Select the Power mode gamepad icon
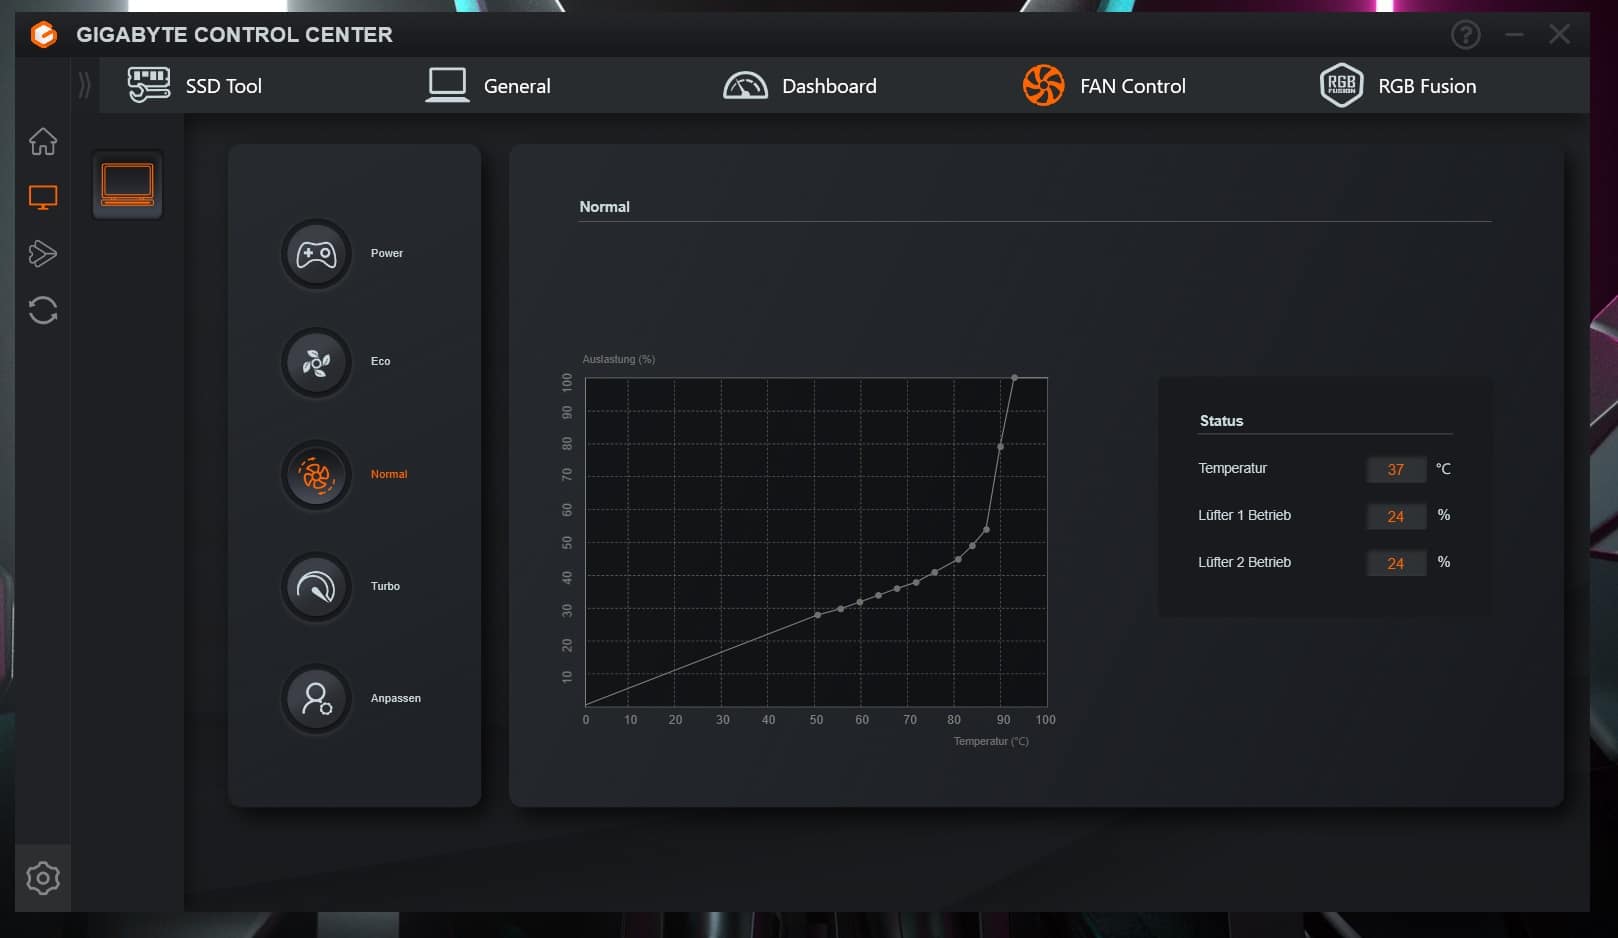Screen dimensions: 1618x938 coord(316,254)
